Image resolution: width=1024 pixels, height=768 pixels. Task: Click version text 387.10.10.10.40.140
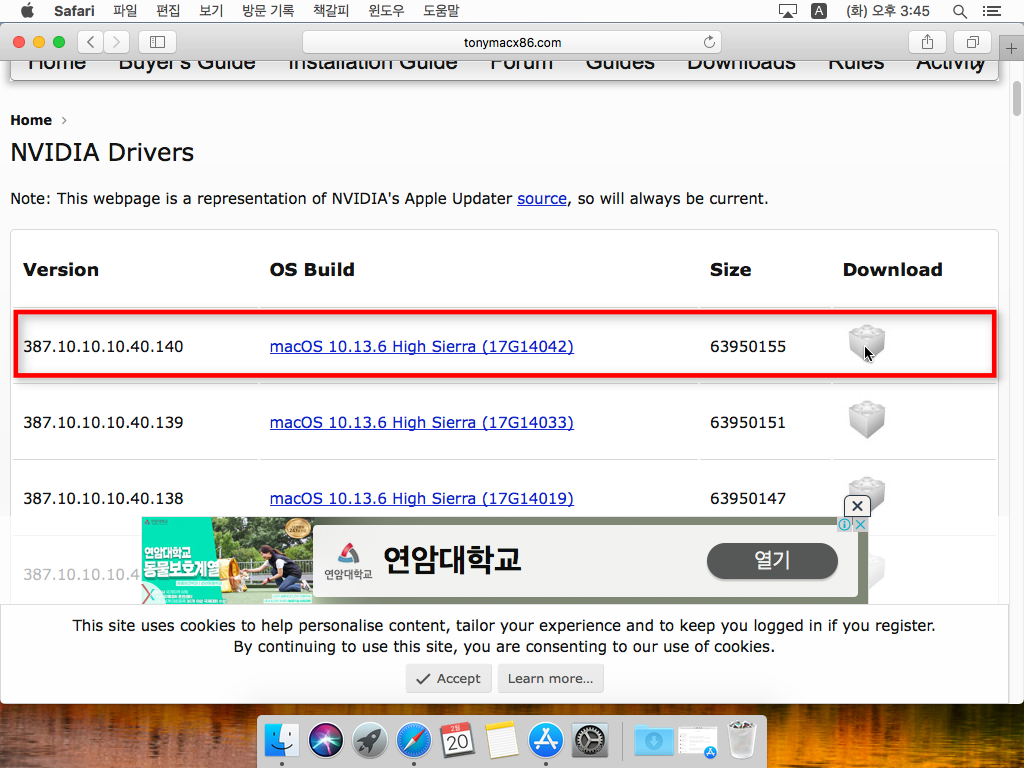(103, 347)
